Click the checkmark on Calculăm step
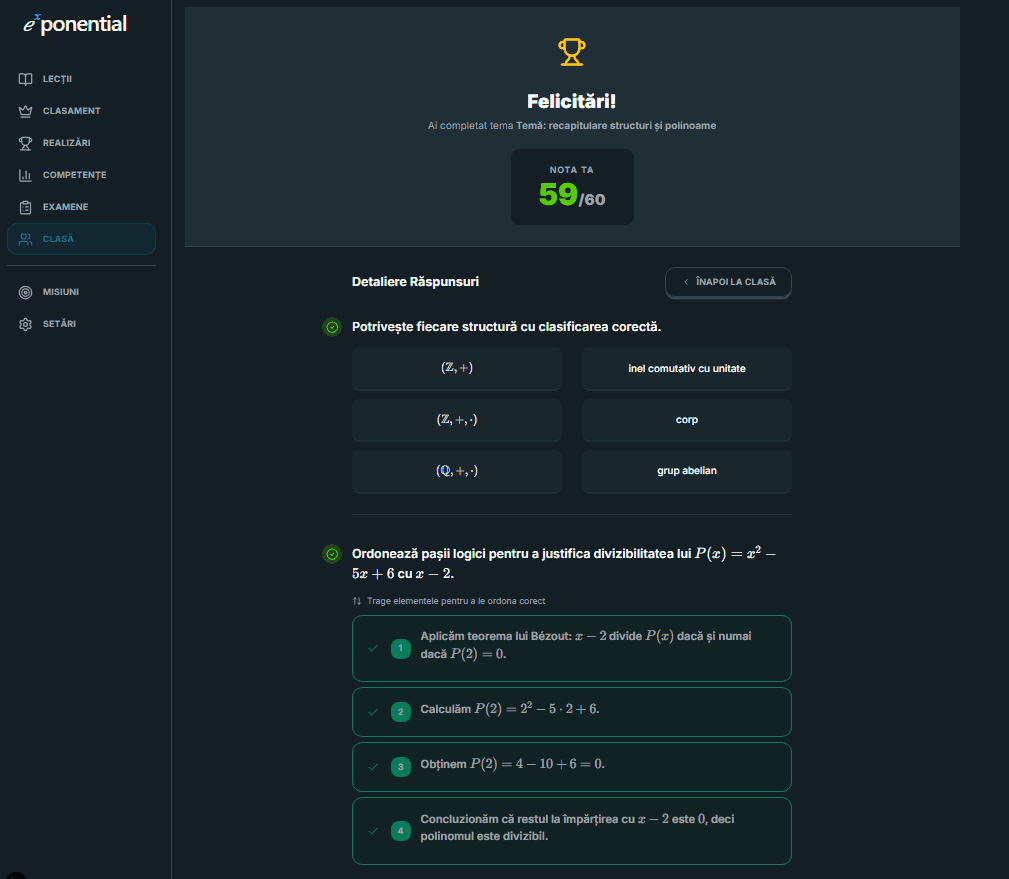This screenshot has width=1009, height=879. tap(373, 712)
